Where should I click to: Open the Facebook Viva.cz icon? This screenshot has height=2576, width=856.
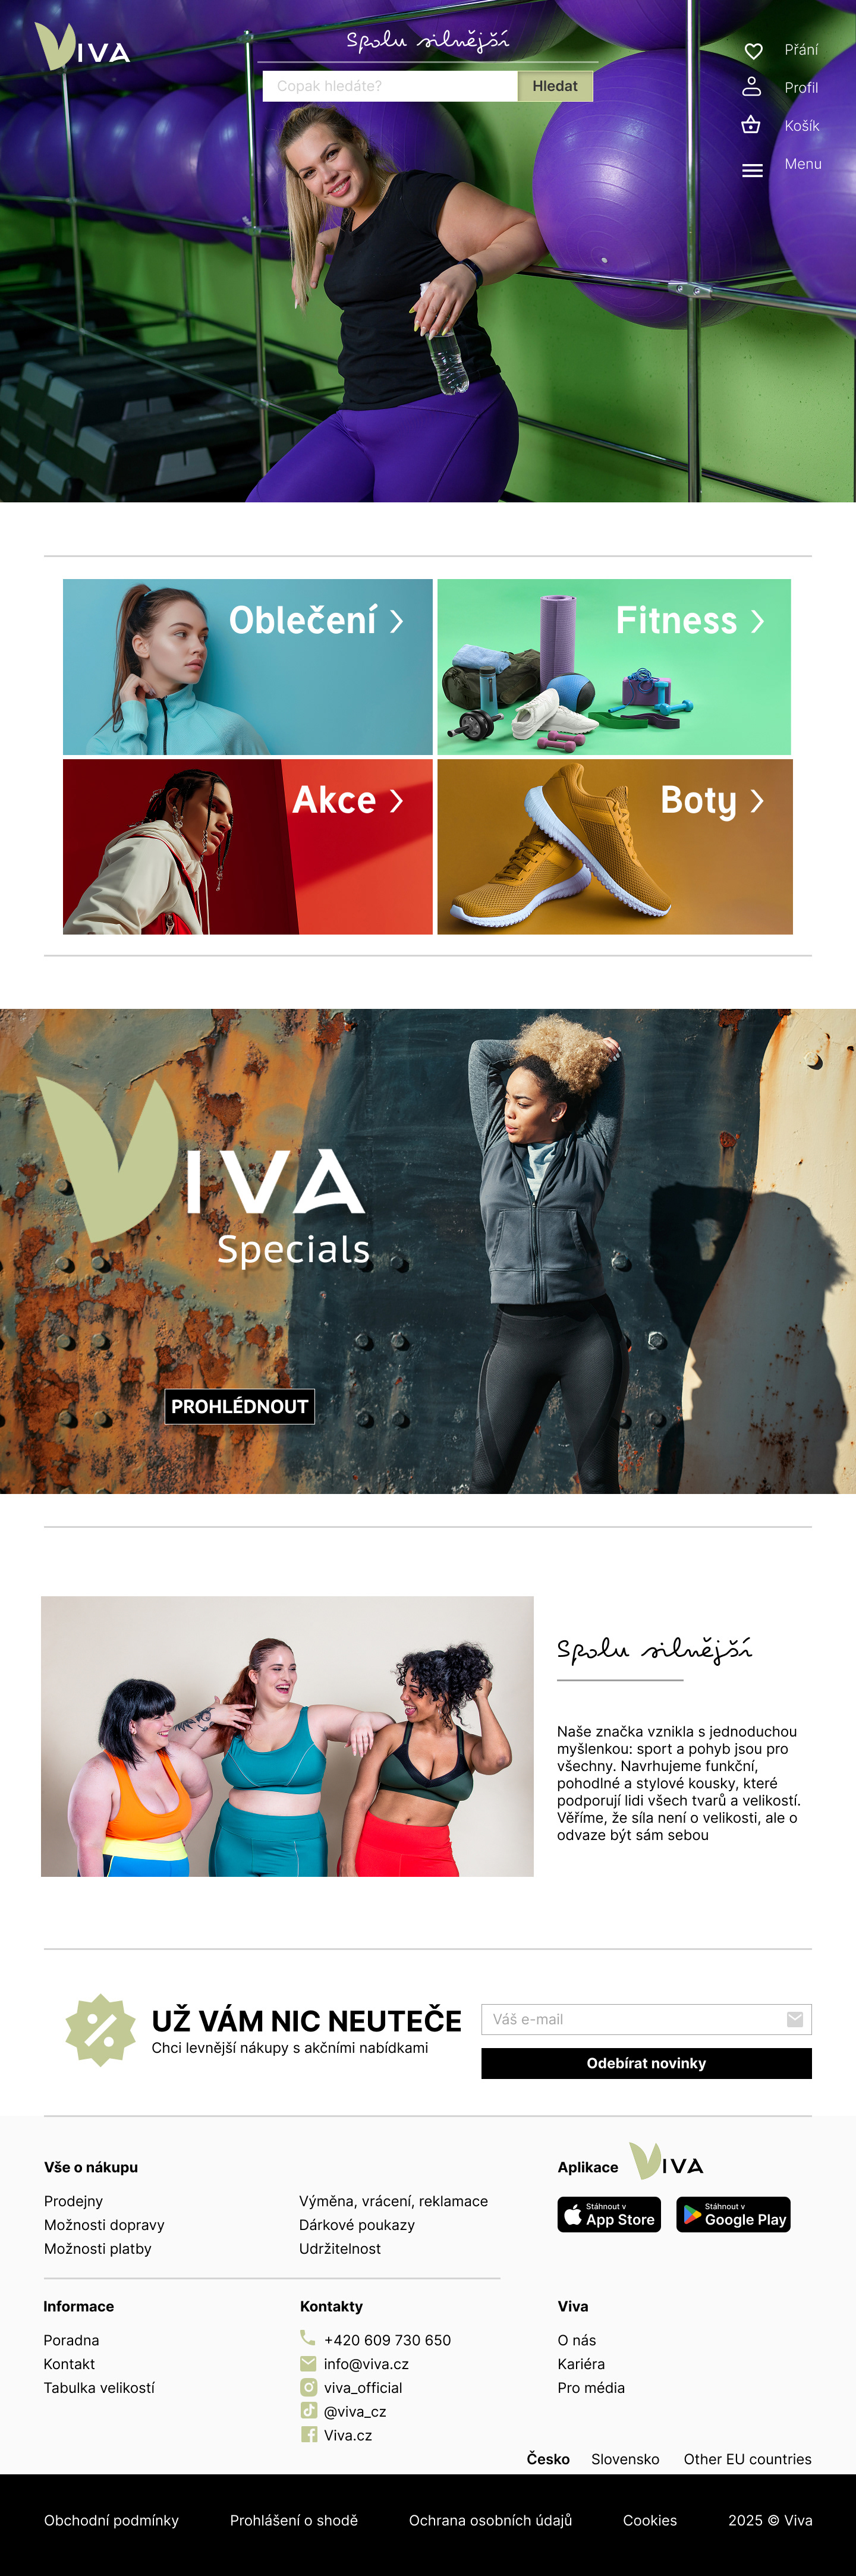click(309, 2435)
